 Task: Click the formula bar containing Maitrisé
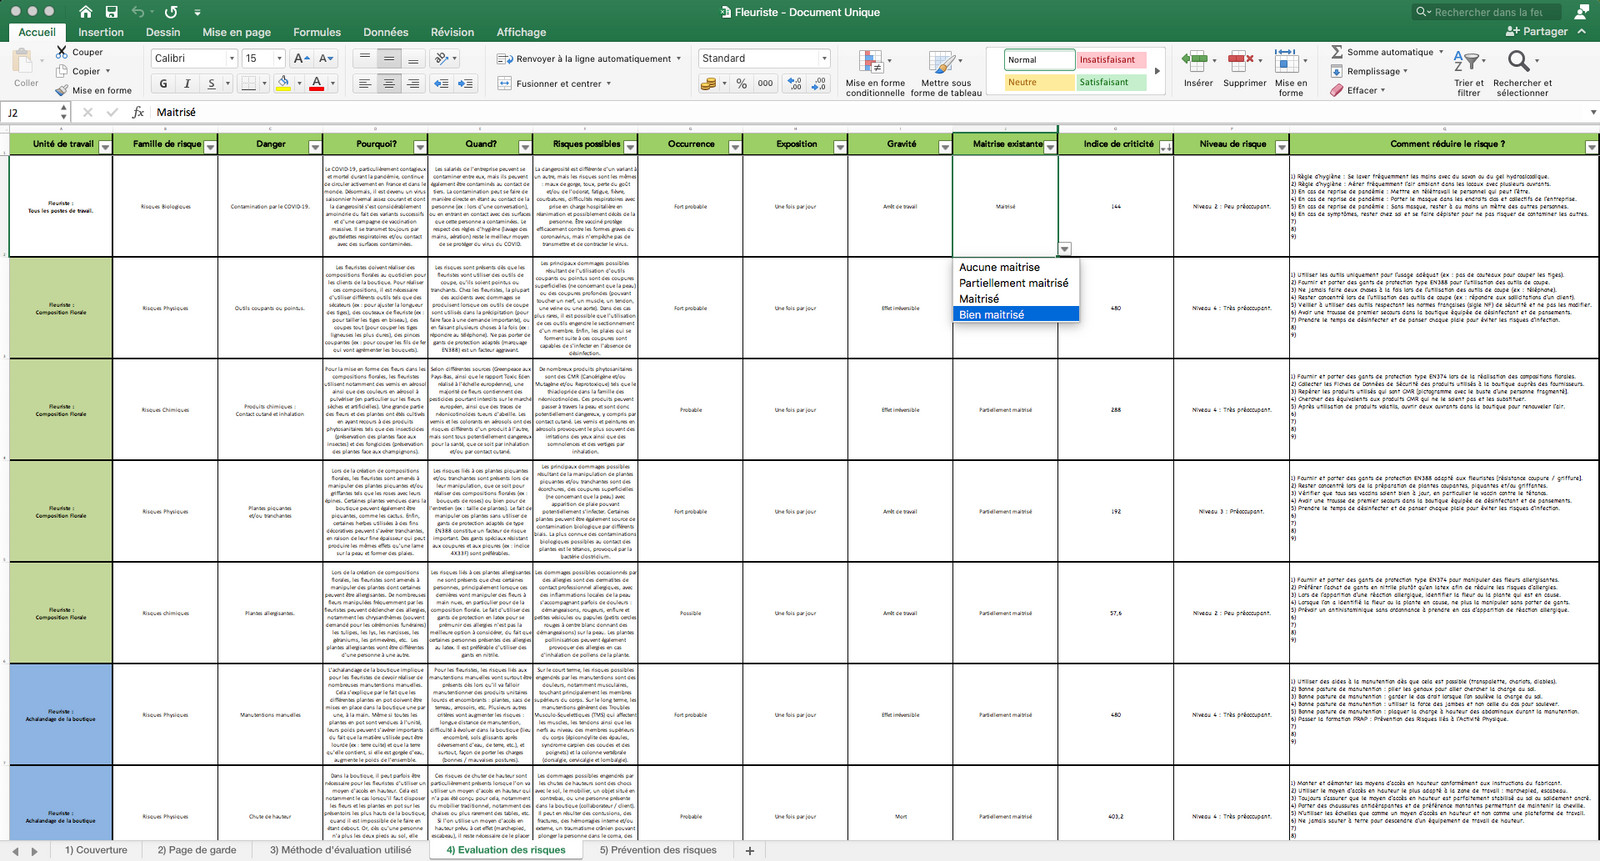click(x=870, y=113)
